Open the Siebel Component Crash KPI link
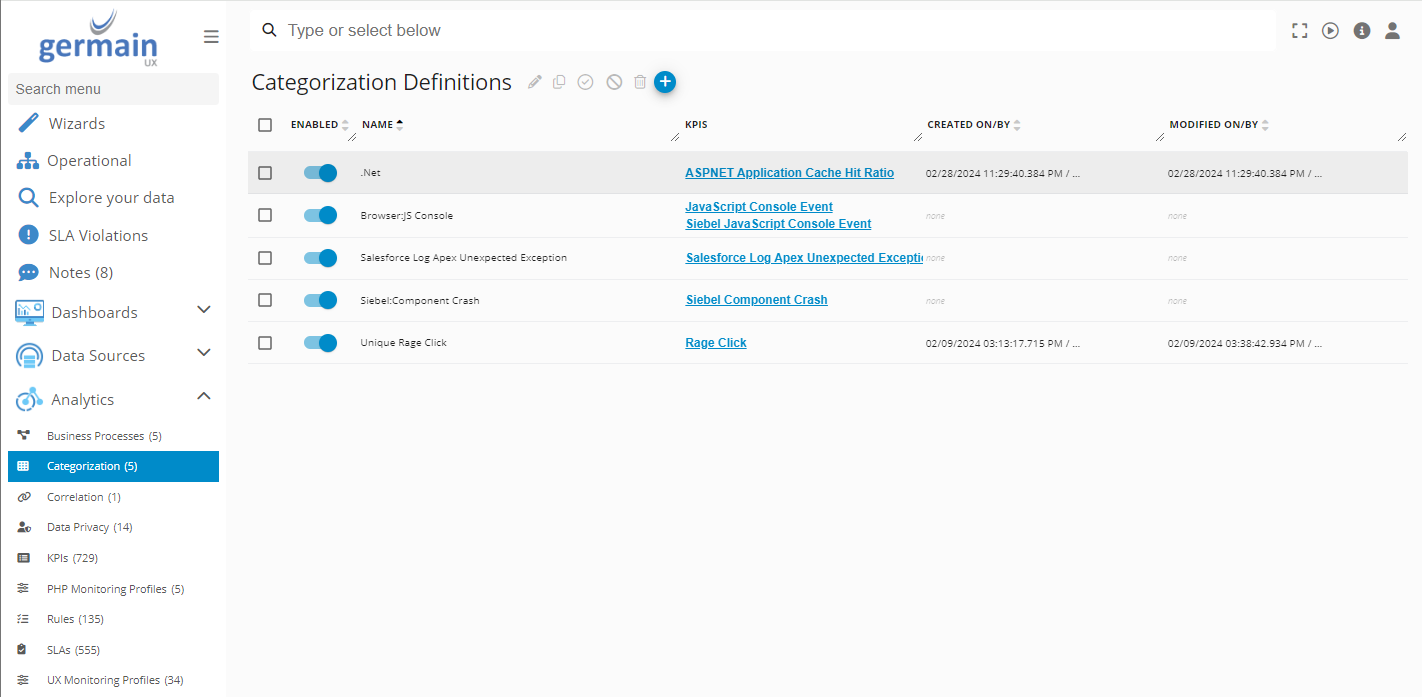Screen dimensions: 1422x697 (756, 300)
